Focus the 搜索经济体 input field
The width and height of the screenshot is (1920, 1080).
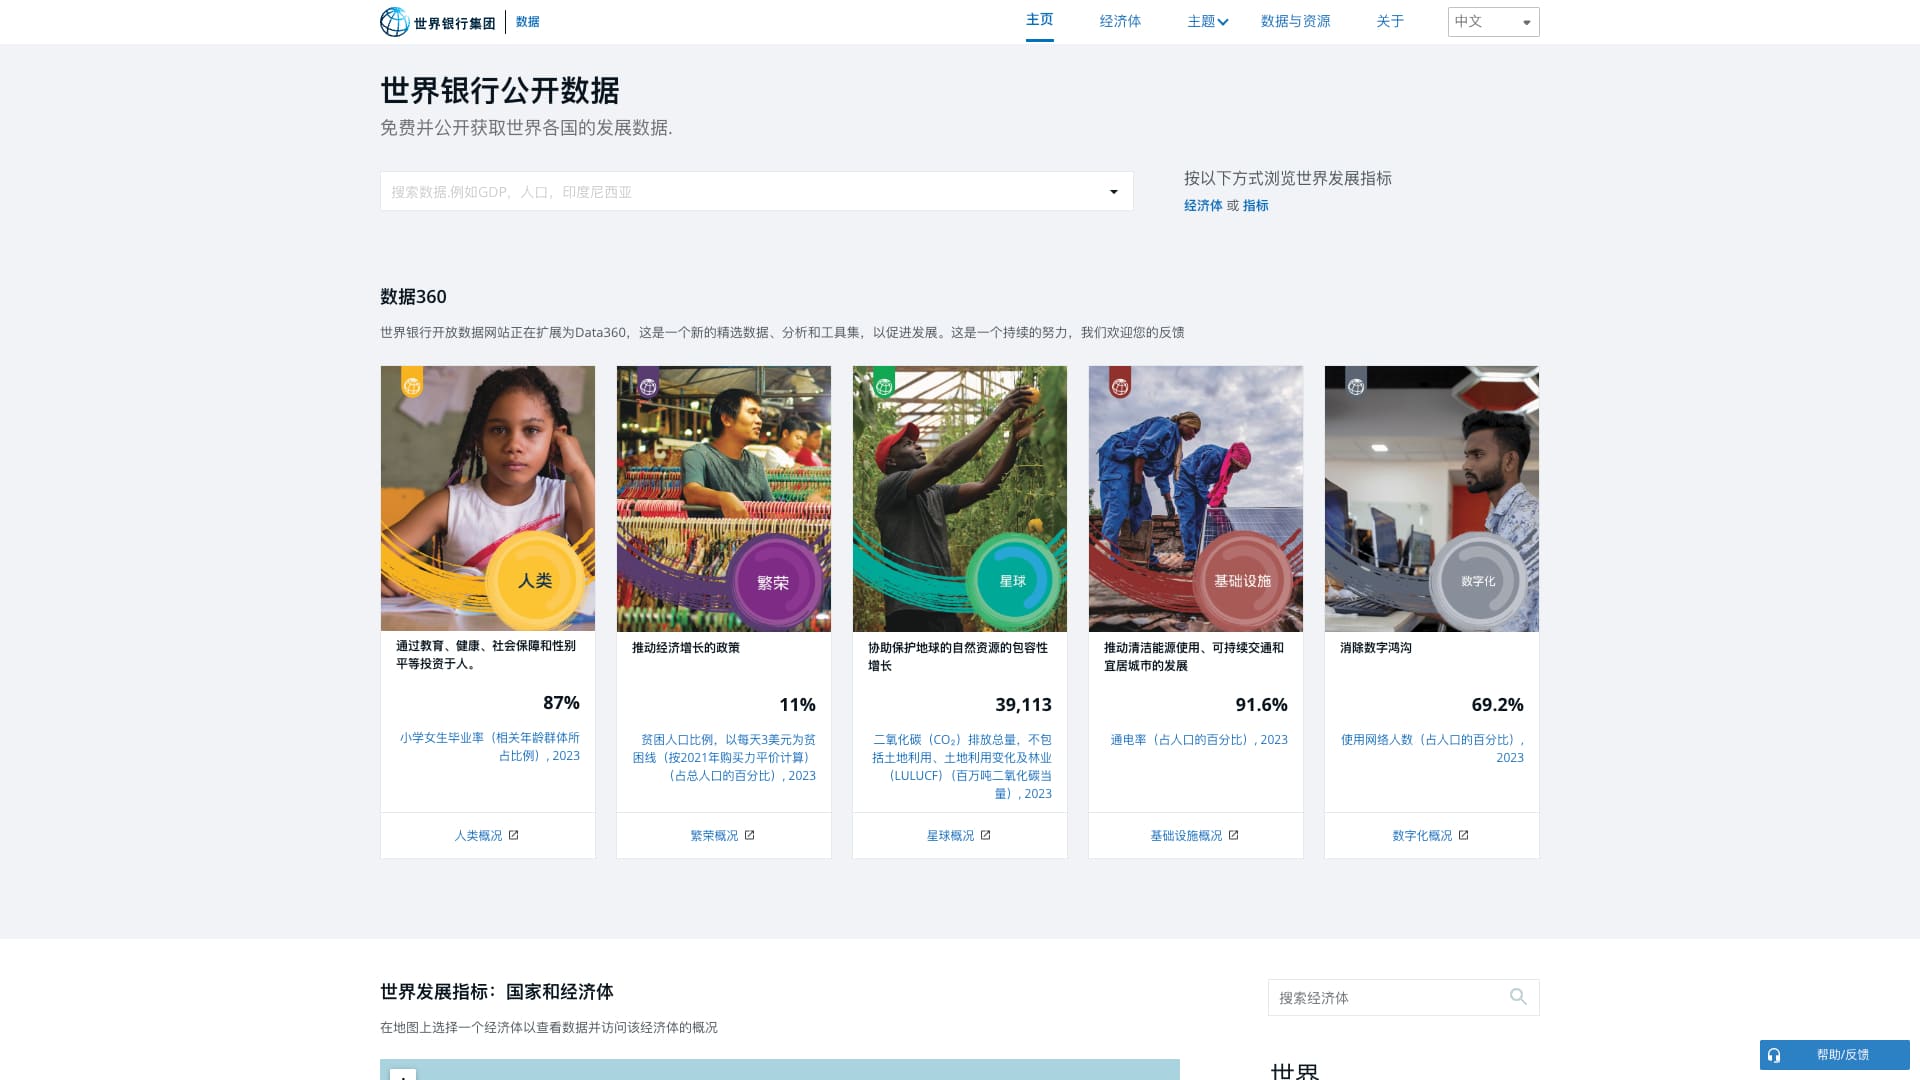(x=1385, y=998)
